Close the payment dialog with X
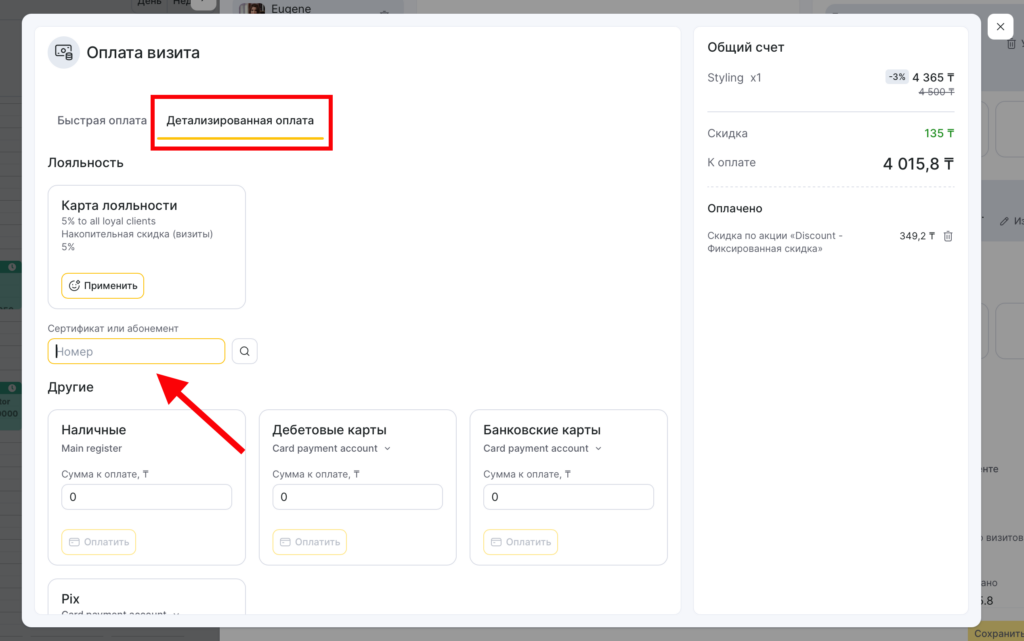 point(1000,27)
